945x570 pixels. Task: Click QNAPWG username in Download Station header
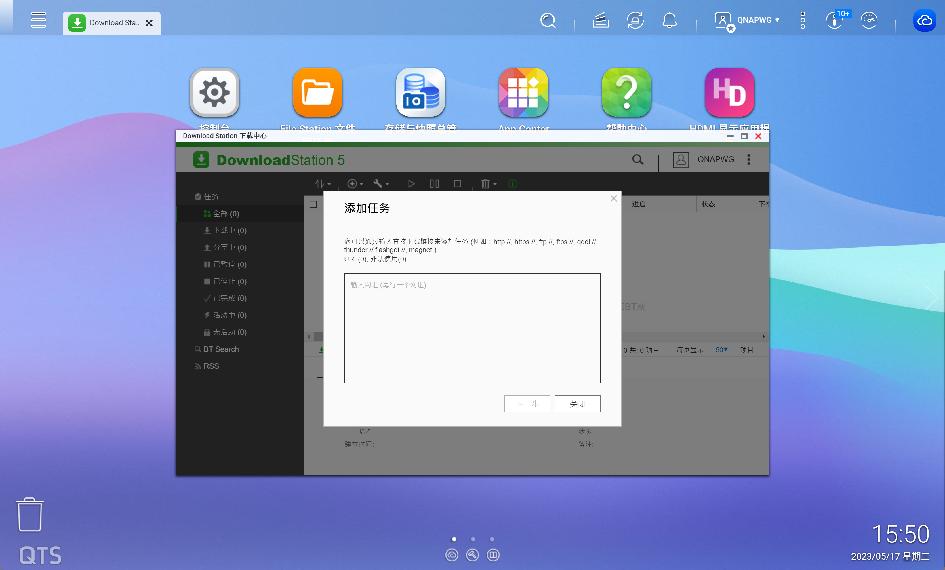point(715,159)
